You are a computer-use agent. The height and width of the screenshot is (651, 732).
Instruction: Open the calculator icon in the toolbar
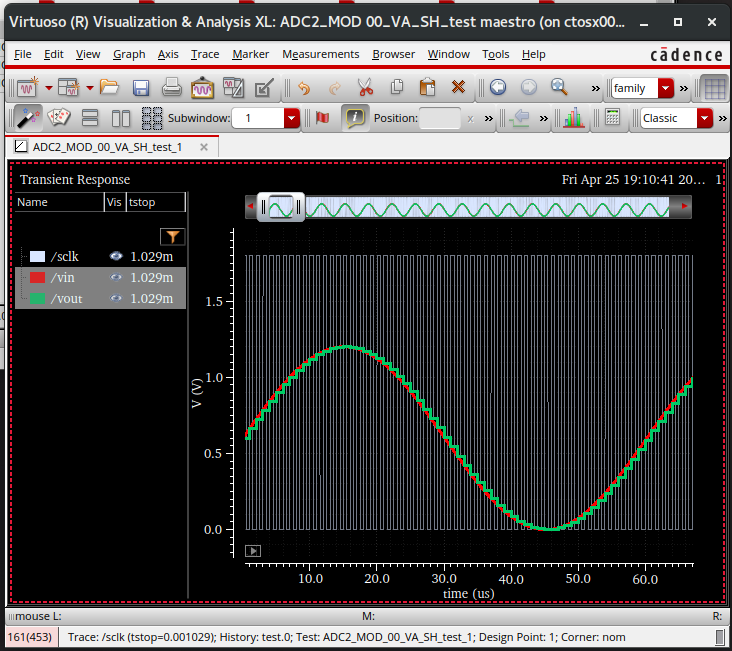point(612,118)
